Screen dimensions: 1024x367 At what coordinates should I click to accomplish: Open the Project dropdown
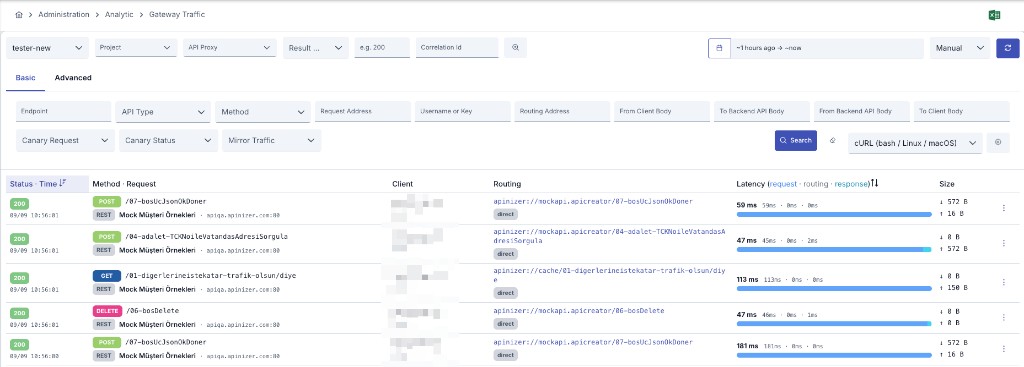pyautogui.click(x=136, y=48)
